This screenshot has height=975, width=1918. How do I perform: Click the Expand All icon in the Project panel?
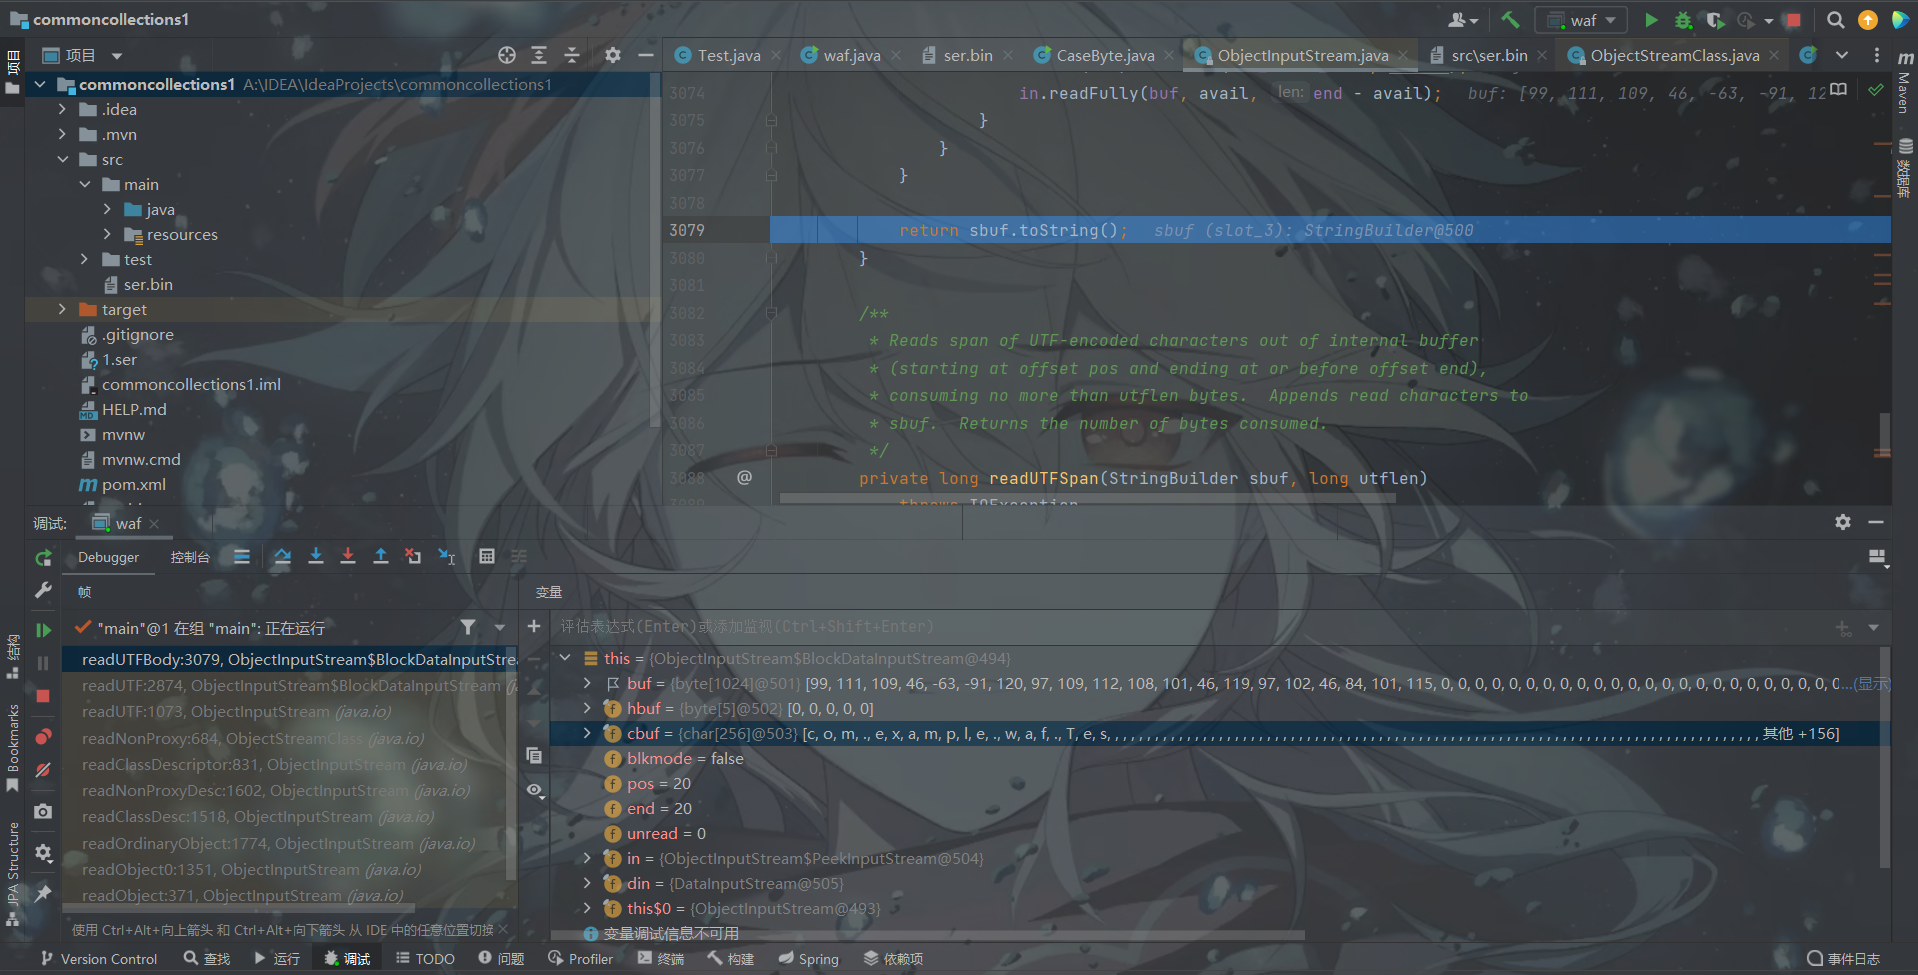(539, 55)
